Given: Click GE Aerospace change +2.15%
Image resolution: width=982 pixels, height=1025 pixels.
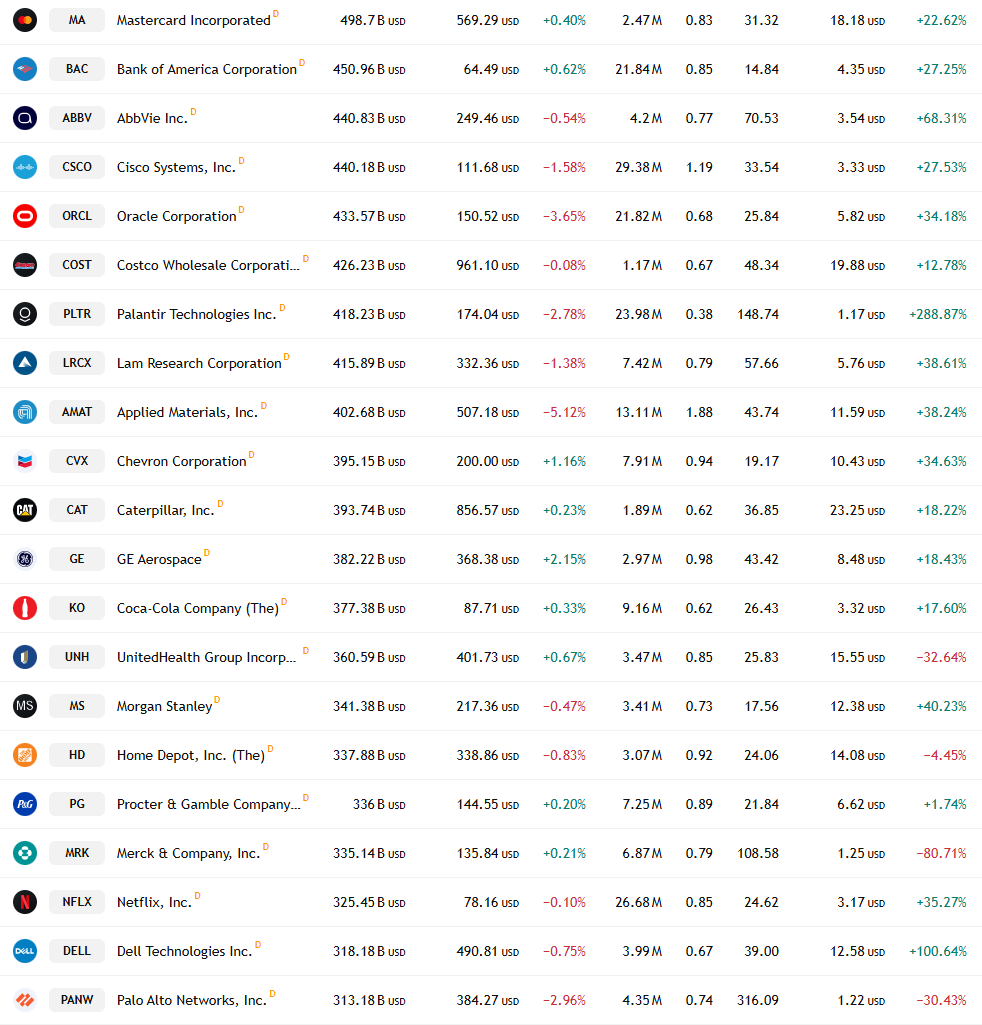Looking at the screenshot, I should pos(564,560).
